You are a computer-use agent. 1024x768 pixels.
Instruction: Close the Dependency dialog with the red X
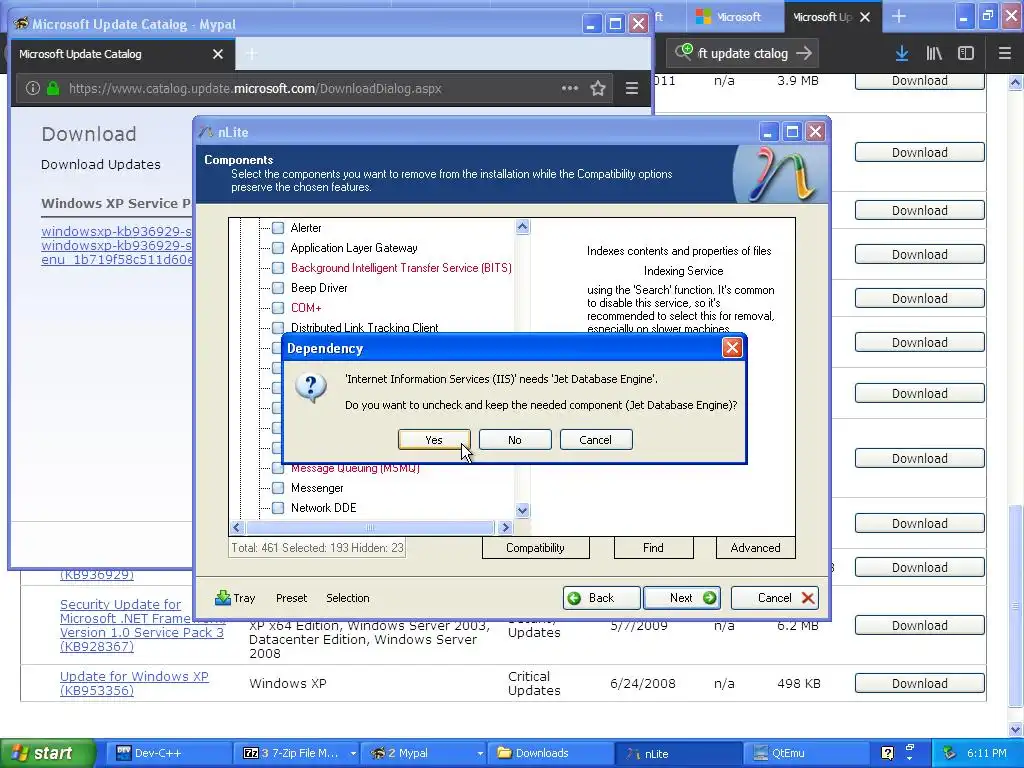pyautogui.click(x=732, y=347)
